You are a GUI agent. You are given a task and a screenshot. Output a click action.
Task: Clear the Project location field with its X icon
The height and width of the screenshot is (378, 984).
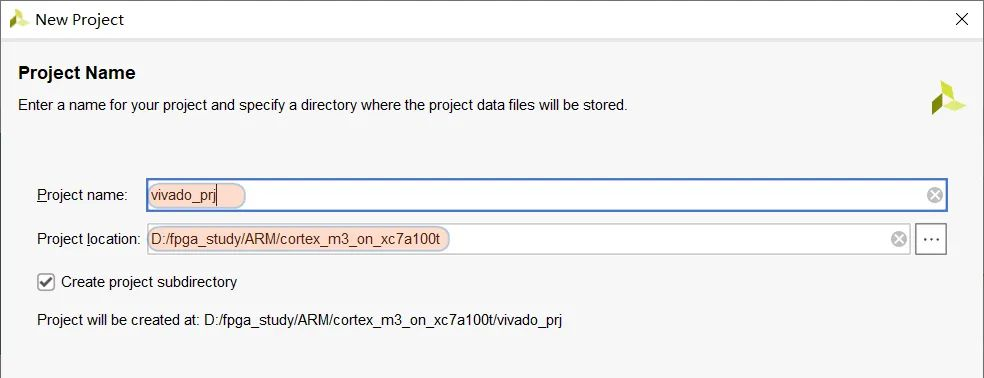pyautogui.click(x=899, y=239)
